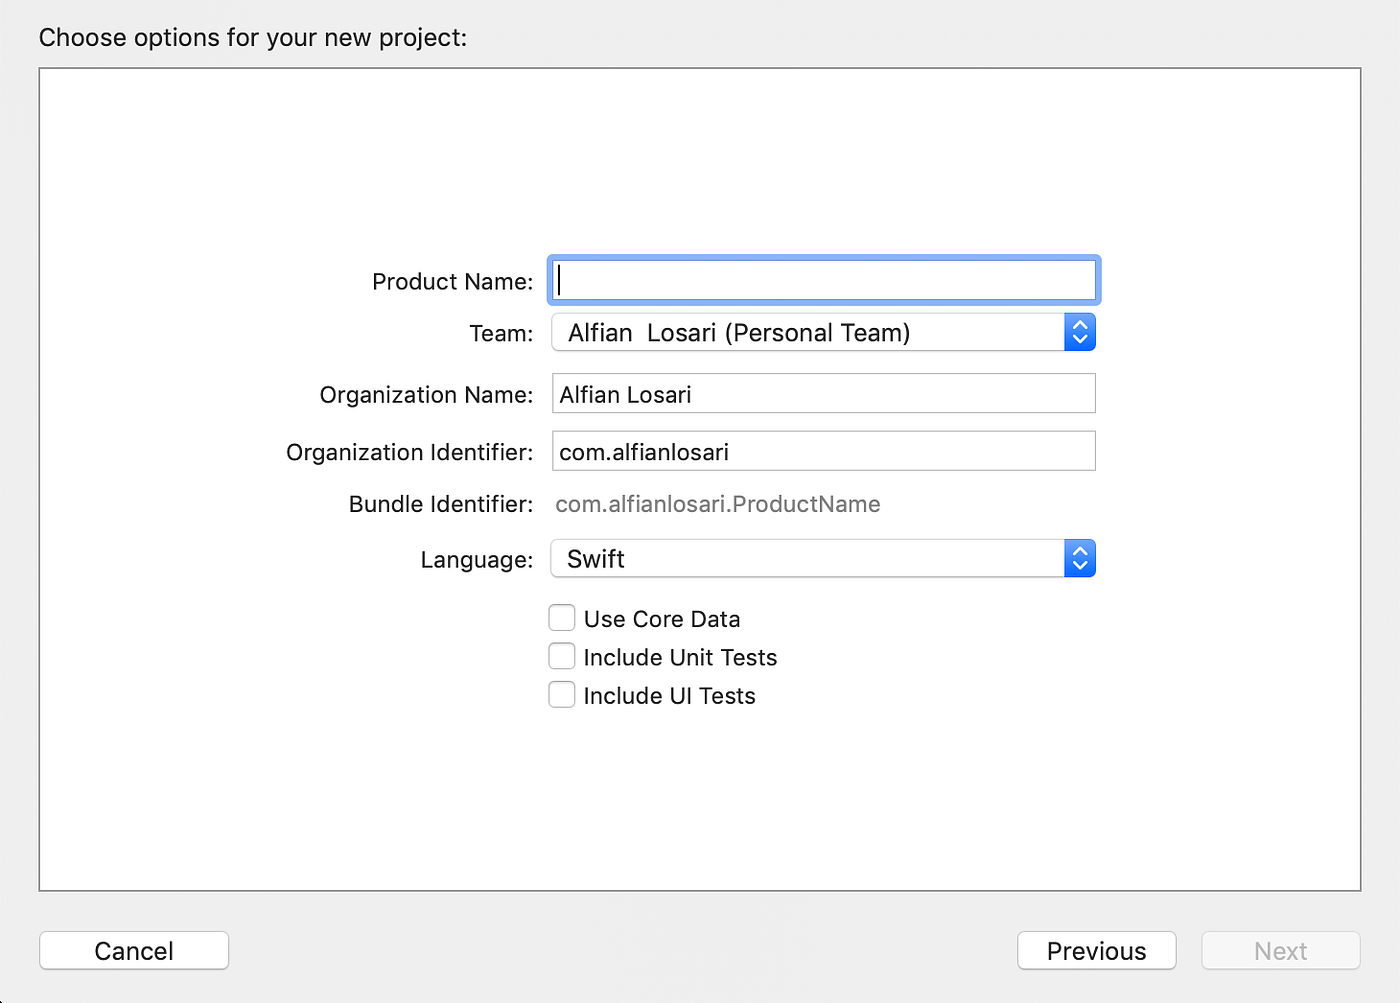Open the Team dropdown
1400x1003 pixels.
pos(820,332)
